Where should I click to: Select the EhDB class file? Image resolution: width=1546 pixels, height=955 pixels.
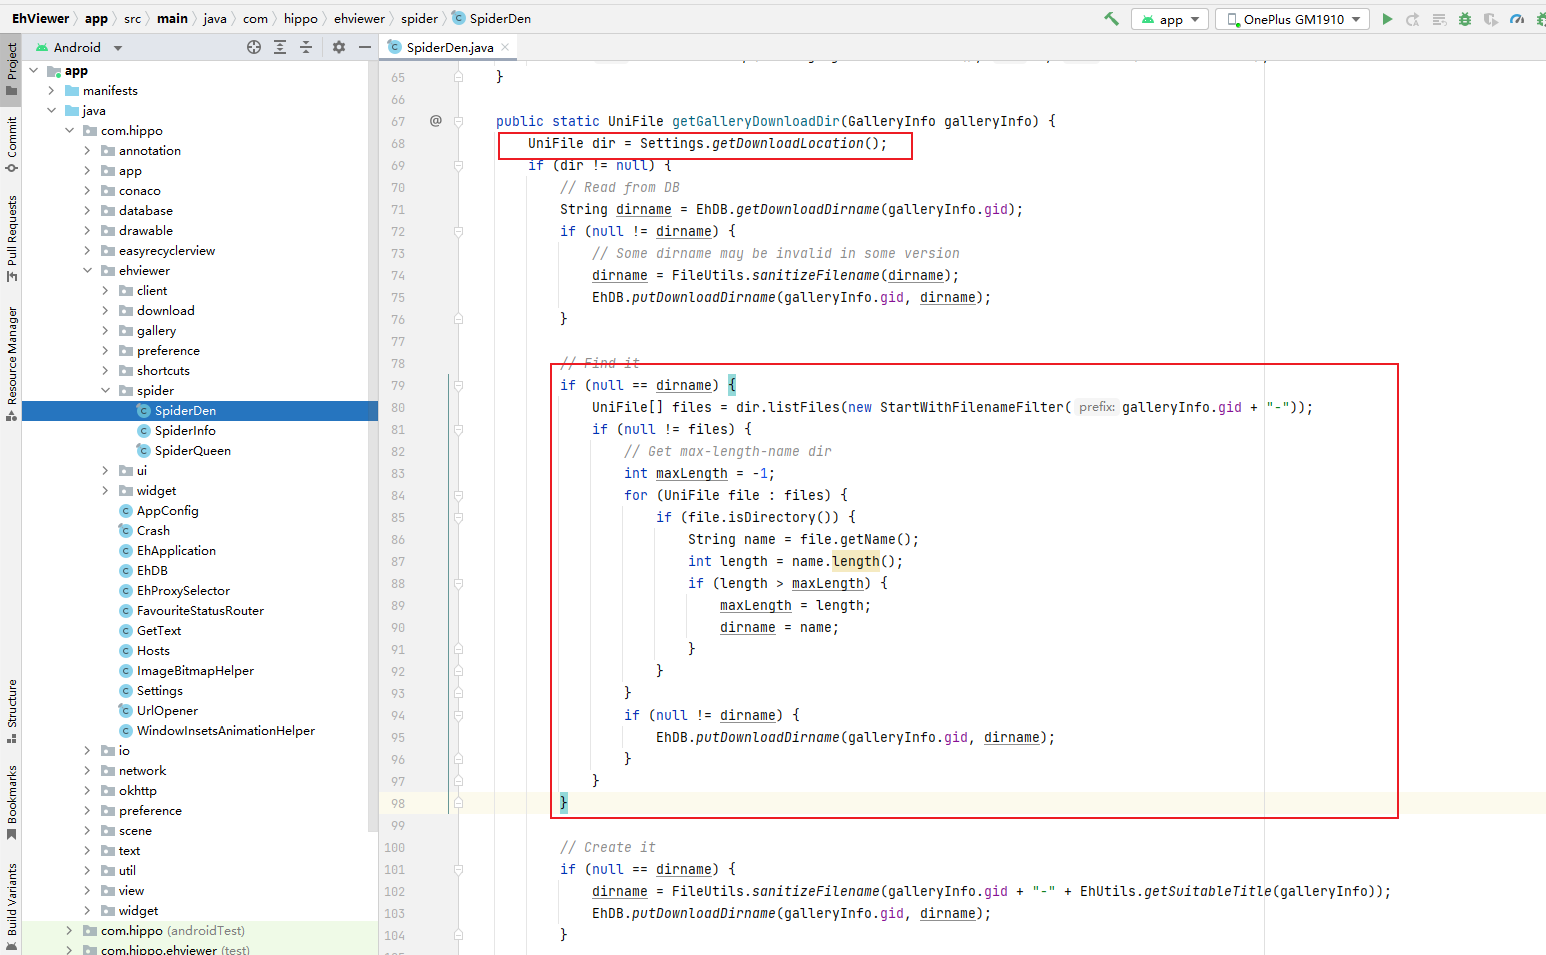point(152,571)
